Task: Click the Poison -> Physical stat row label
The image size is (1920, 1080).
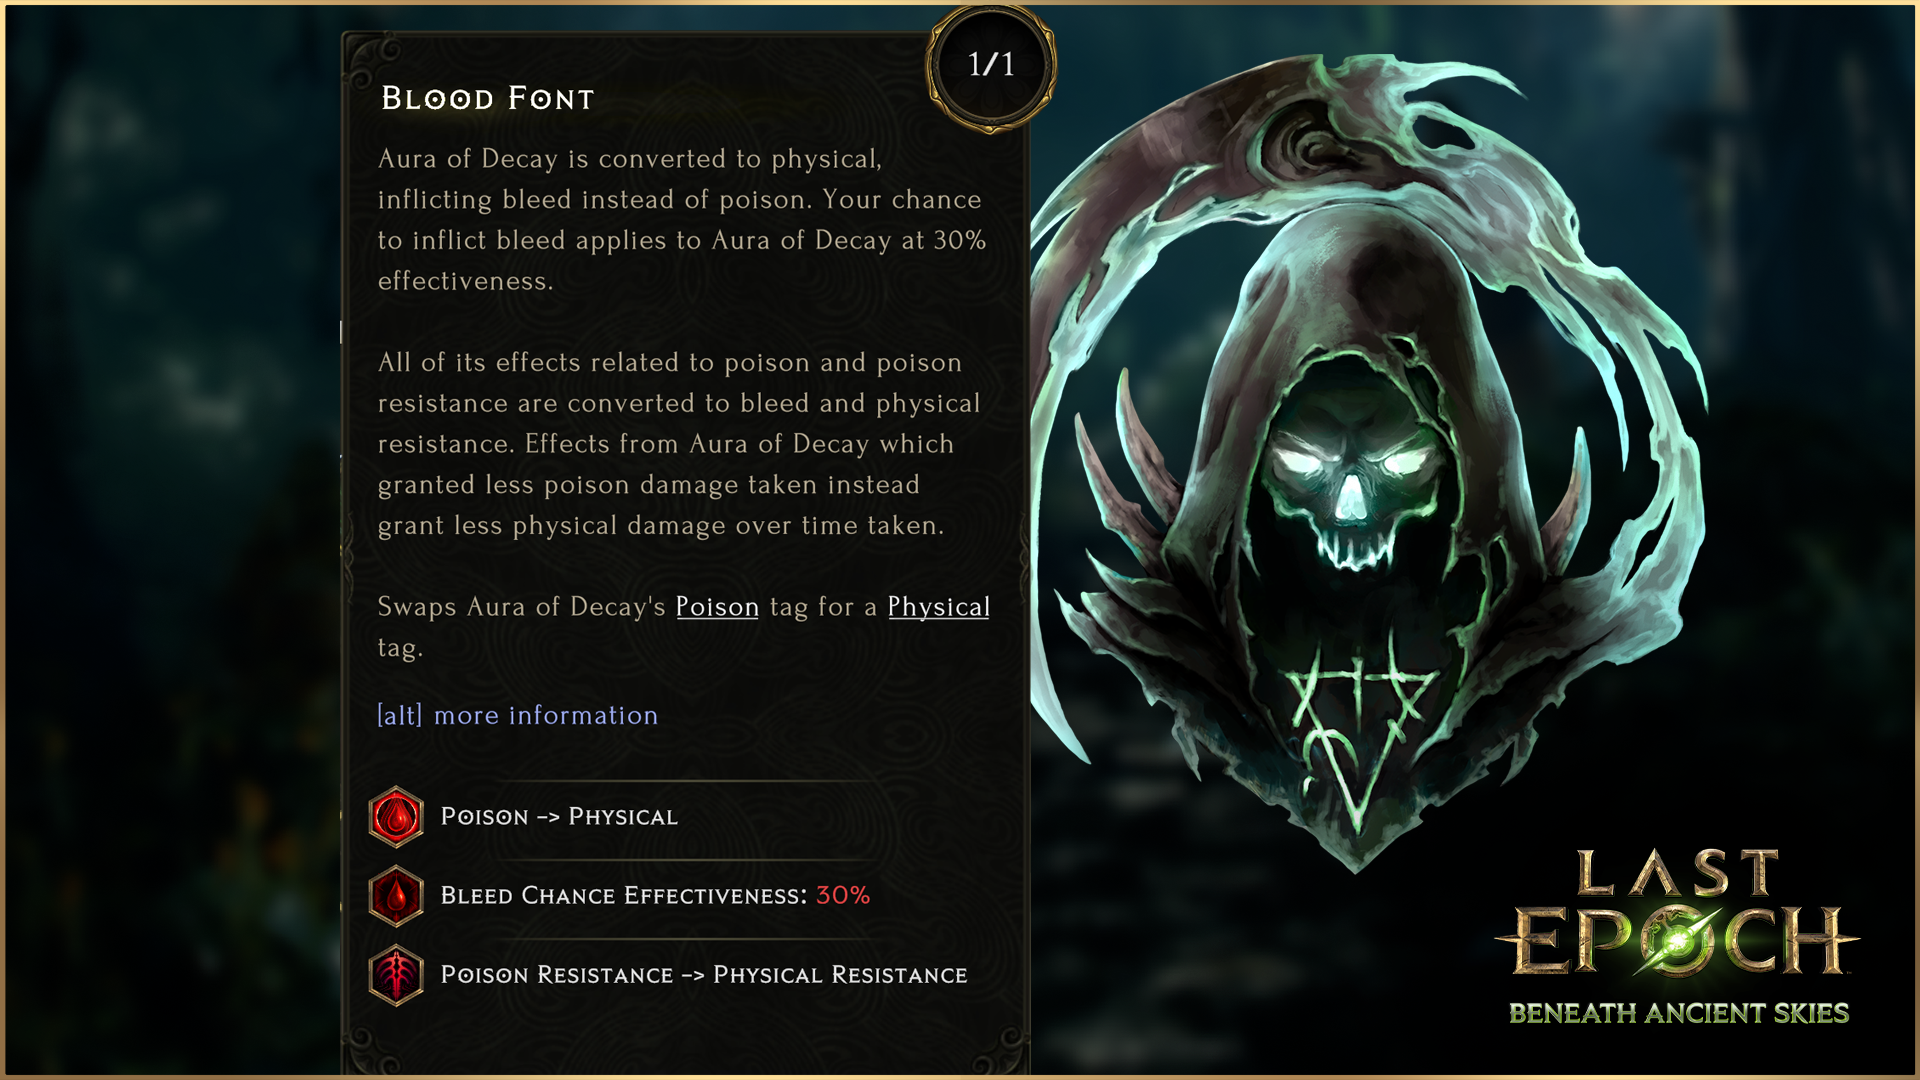Action: coord(559,817)
